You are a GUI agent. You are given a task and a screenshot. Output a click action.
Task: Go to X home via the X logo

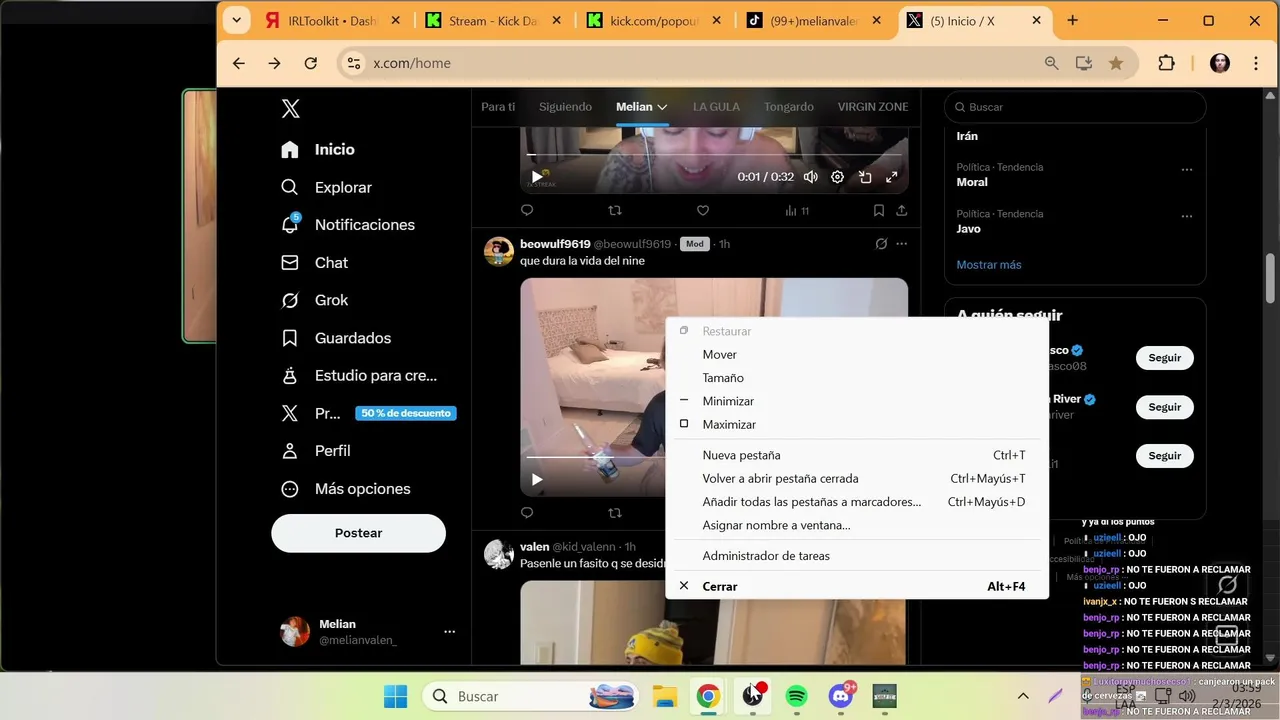290,109
